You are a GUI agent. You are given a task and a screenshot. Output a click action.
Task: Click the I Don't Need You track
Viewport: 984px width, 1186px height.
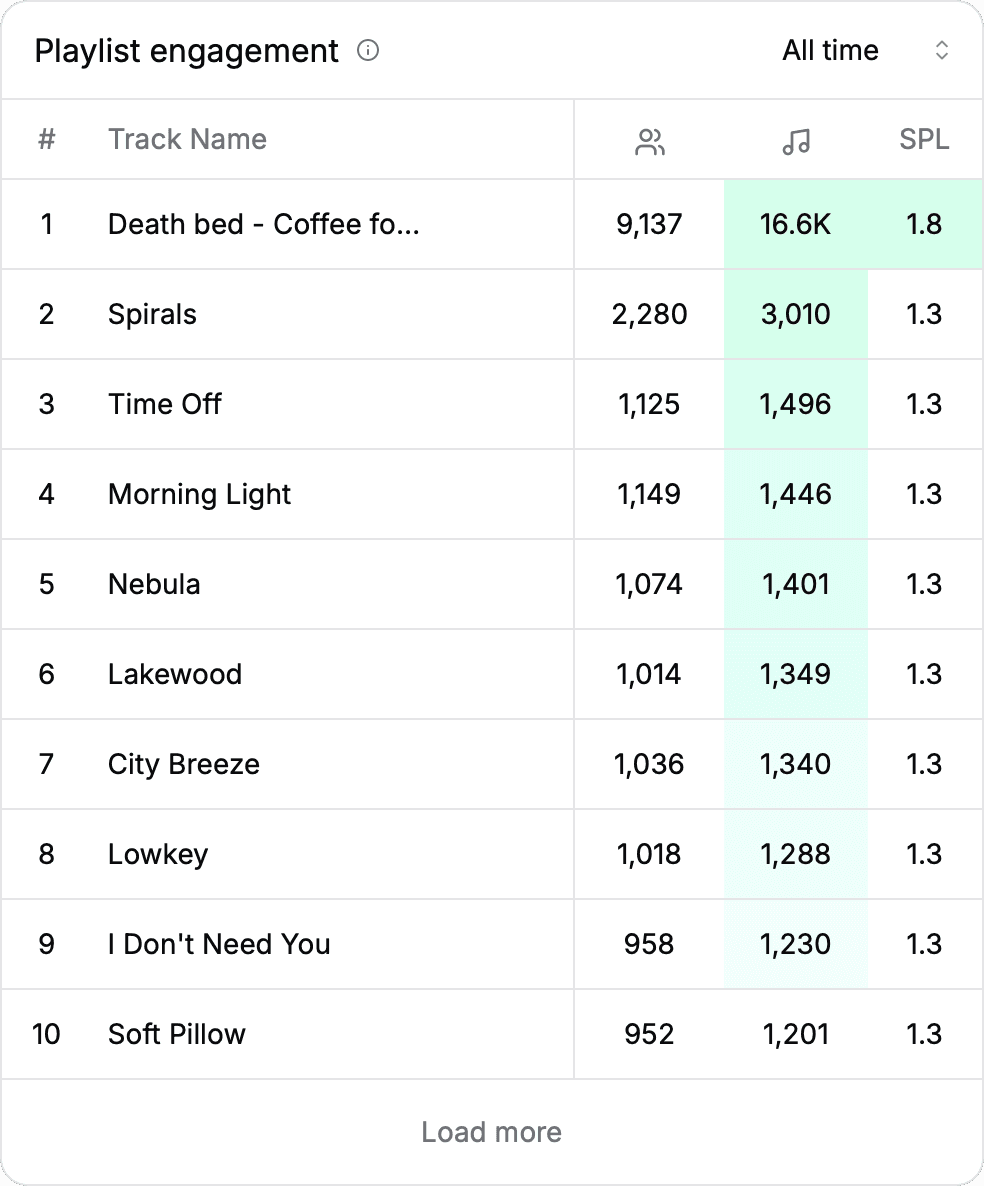219,944
